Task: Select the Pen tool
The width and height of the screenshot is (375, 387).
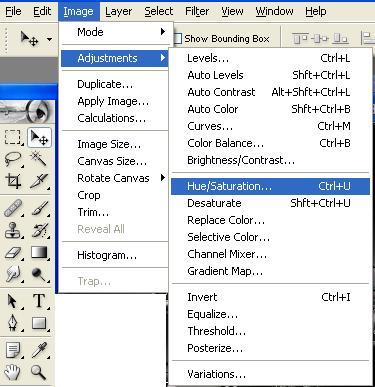Action: pos(13,323)
